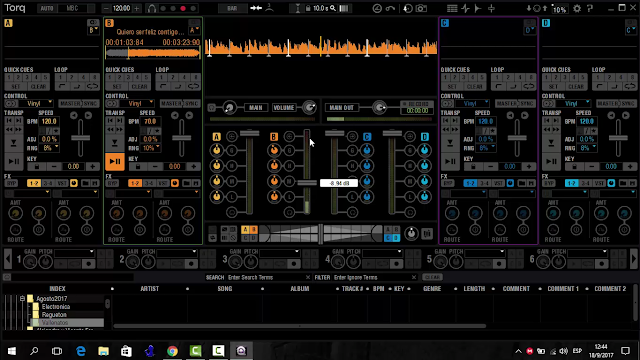Viewport: 640px width, 360px height.
Task: Sort the library by ARTIST column header
Action: (x=149, y=289)
